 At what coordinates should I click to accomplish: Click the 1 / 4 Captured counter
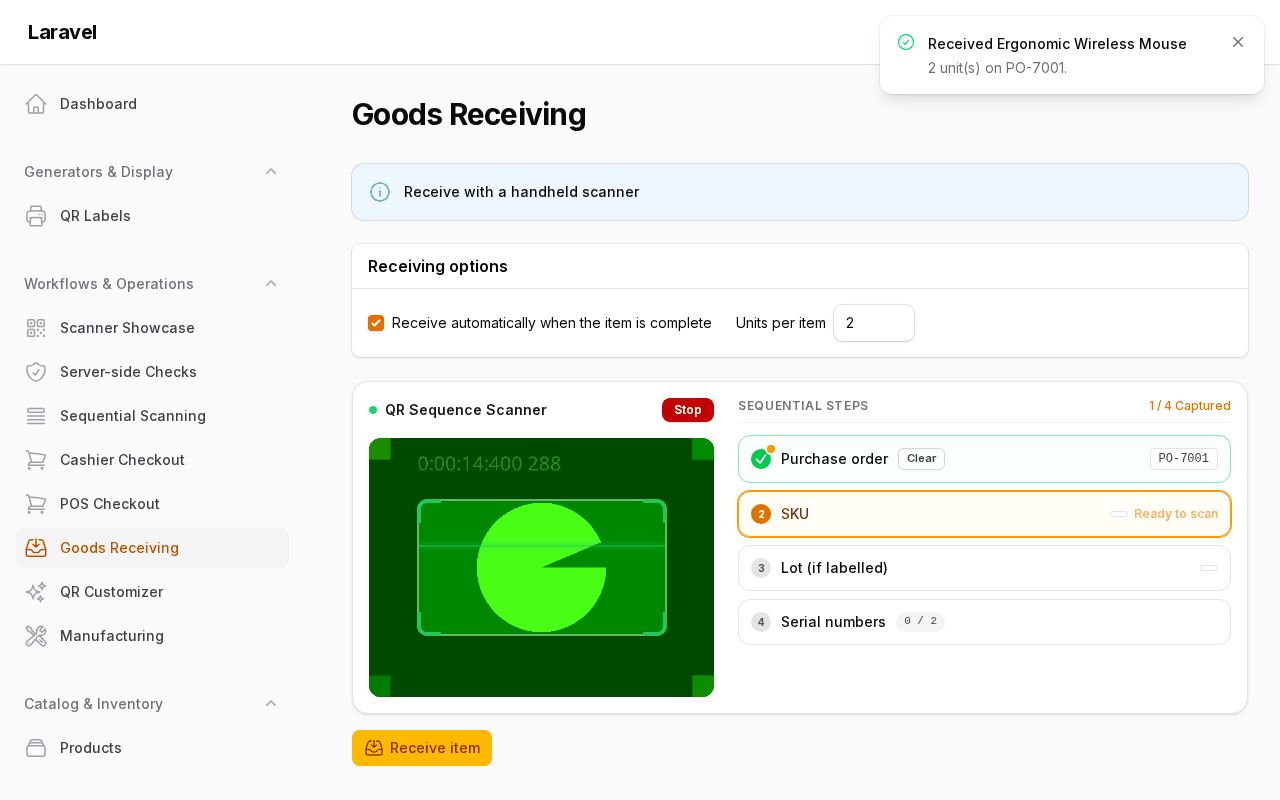[x=1190, y=406]
